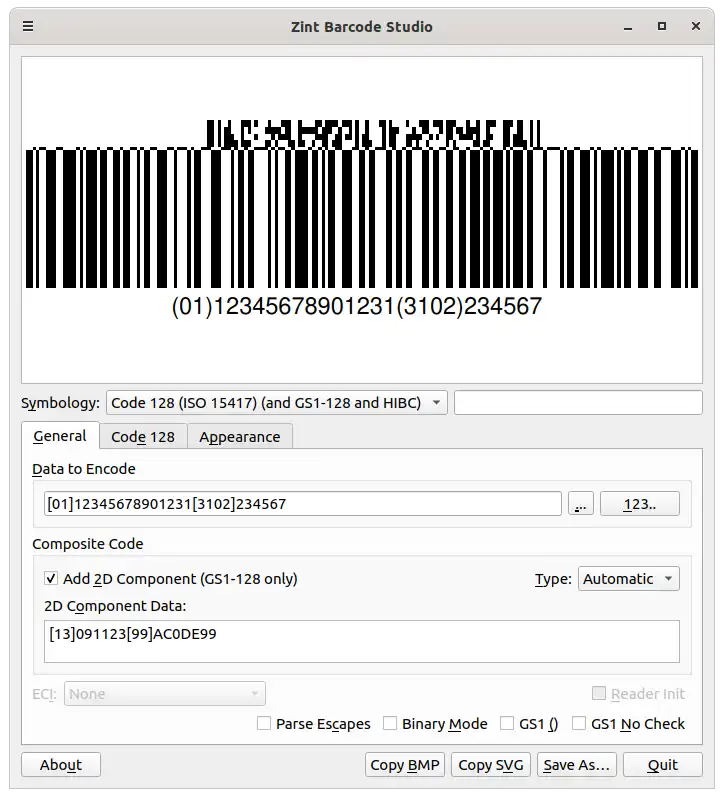Screen dimensions: 724x798
Task: Open the composite Type Automatic dropdown
Action: (x=628, y=579)
